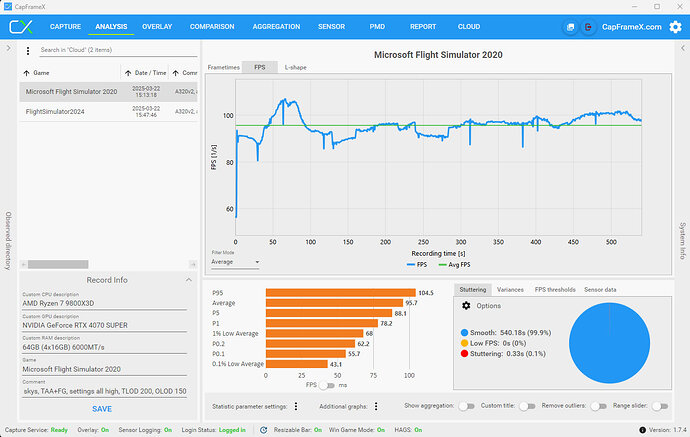Click the red login/logout icon

pos(588,27)
